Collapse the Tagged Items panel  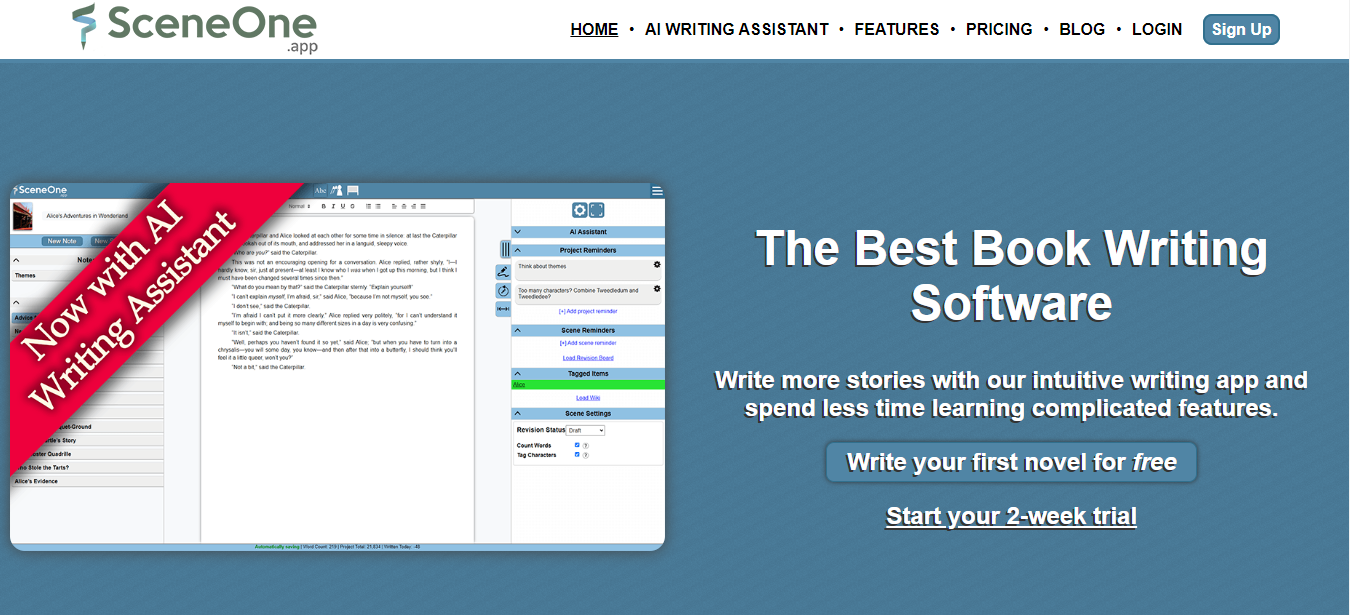coord(588,373)
